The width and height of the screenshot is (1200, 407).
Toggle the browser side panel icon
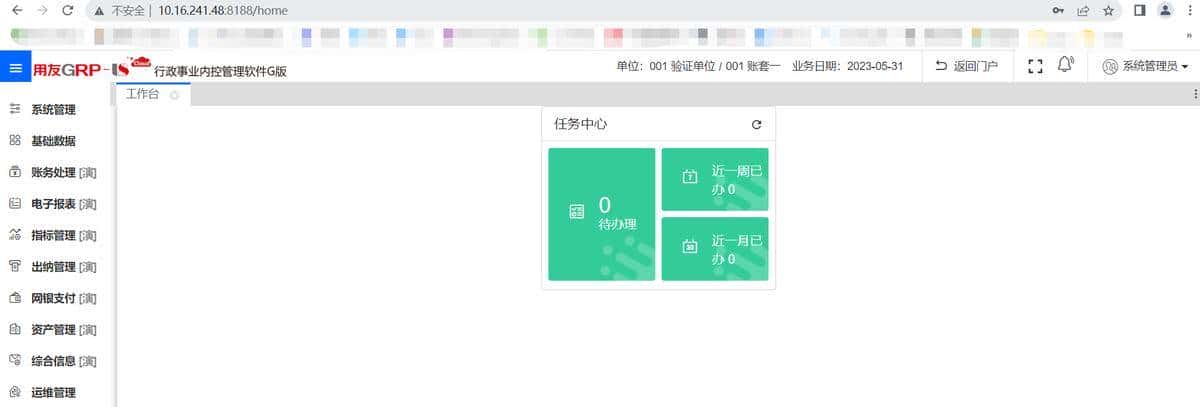[1139, 10]
